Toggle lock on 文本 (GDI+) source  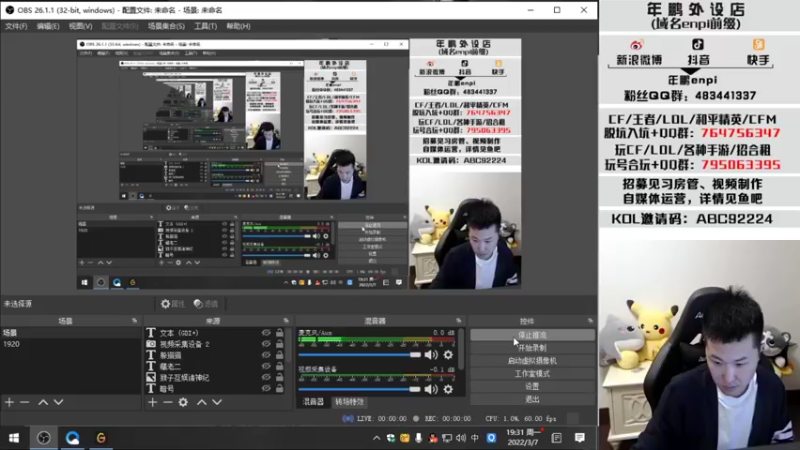(x=279, y=333)
